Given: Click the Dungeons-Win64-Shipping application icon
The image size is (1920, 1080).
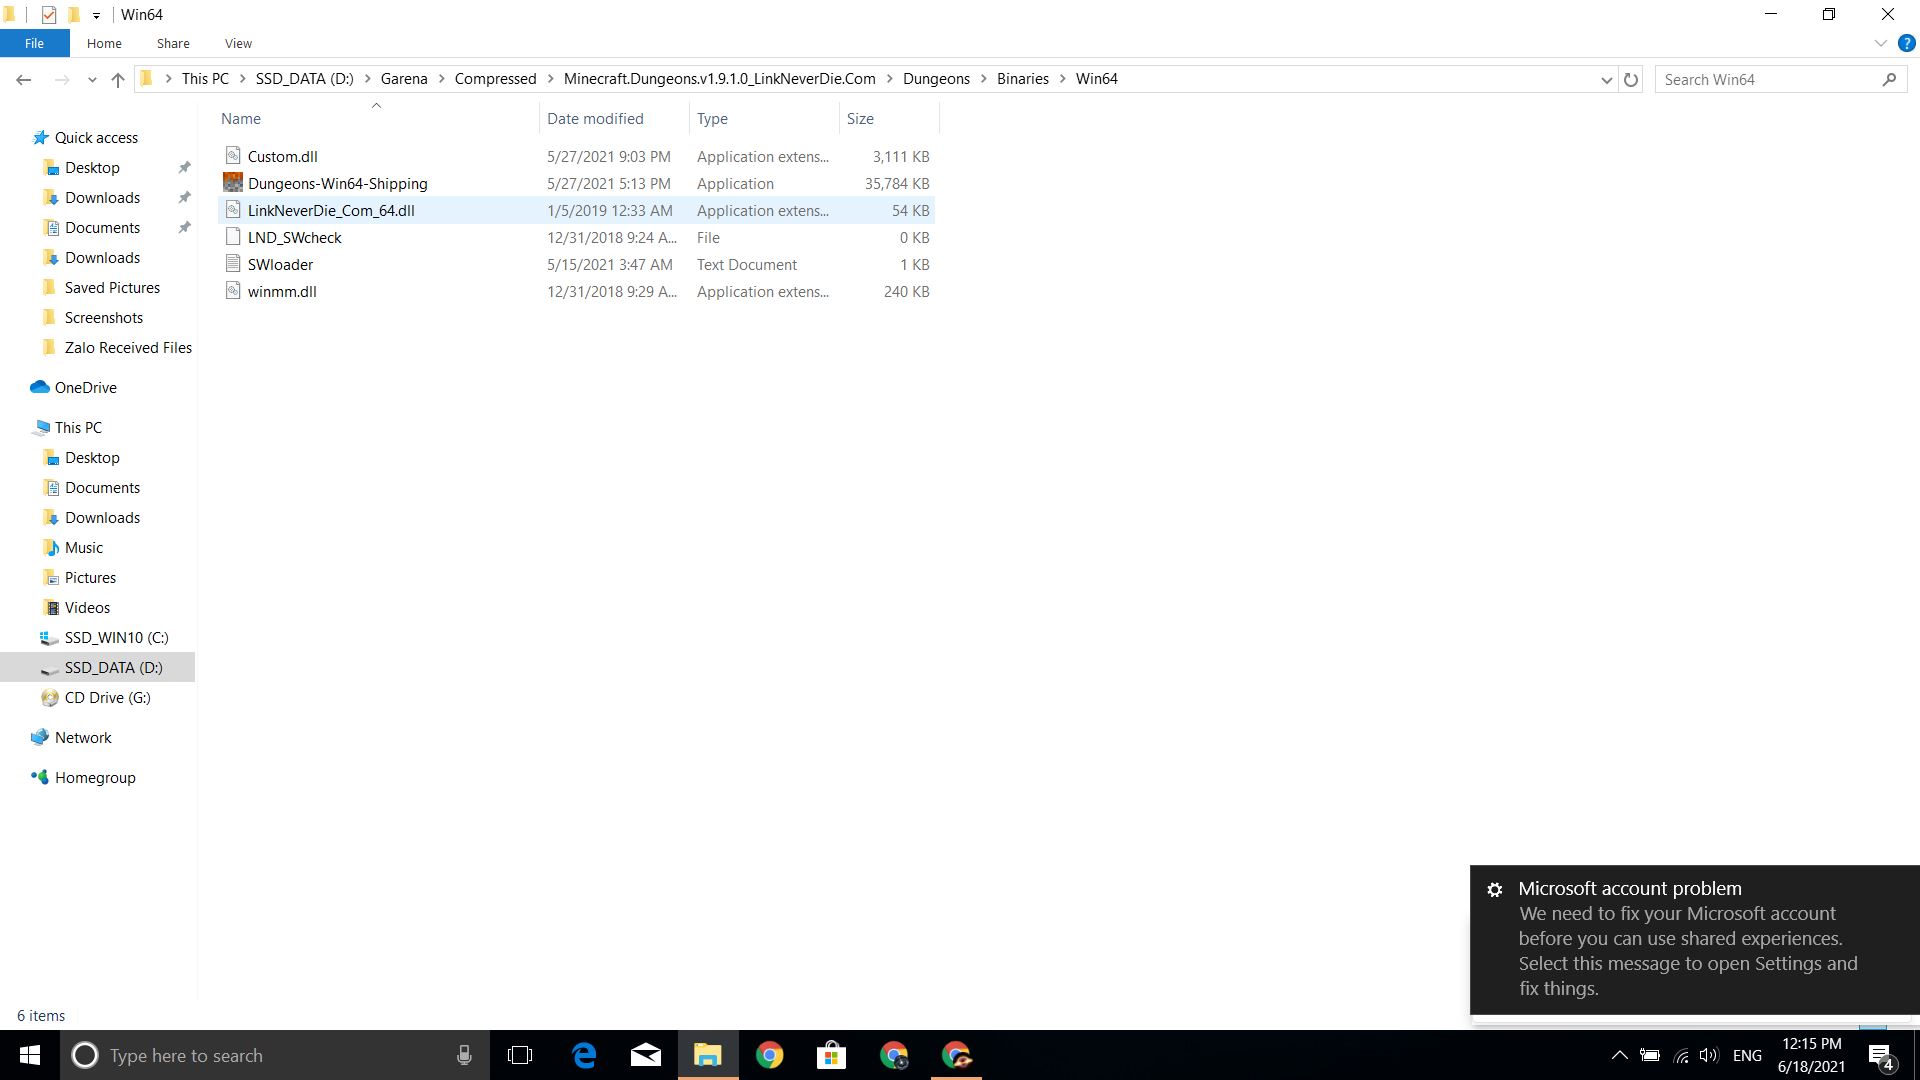Looking at the screenshot, I should click(x=233, y=183).
